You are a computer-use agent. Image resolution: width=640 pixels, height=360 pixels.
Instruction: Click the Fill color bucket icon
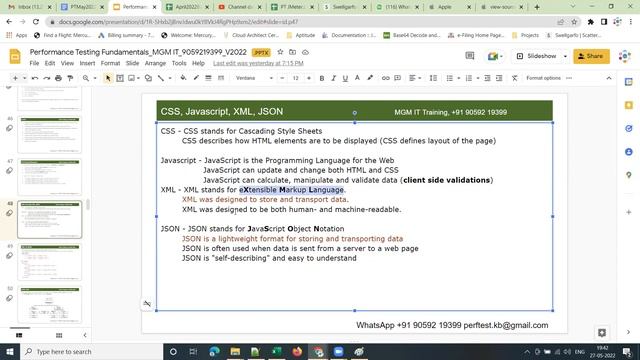coord(183,78)
